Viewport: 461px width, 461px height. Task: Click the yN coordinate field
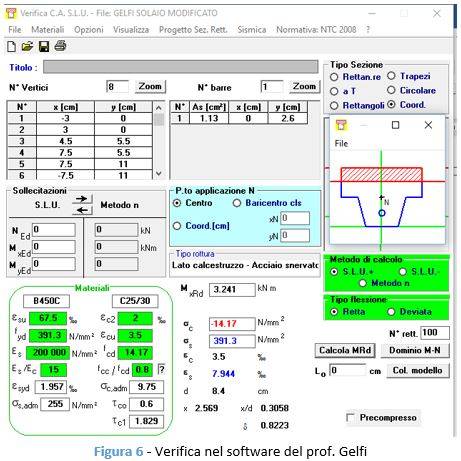pyautogui.click(x=295, y=236)
